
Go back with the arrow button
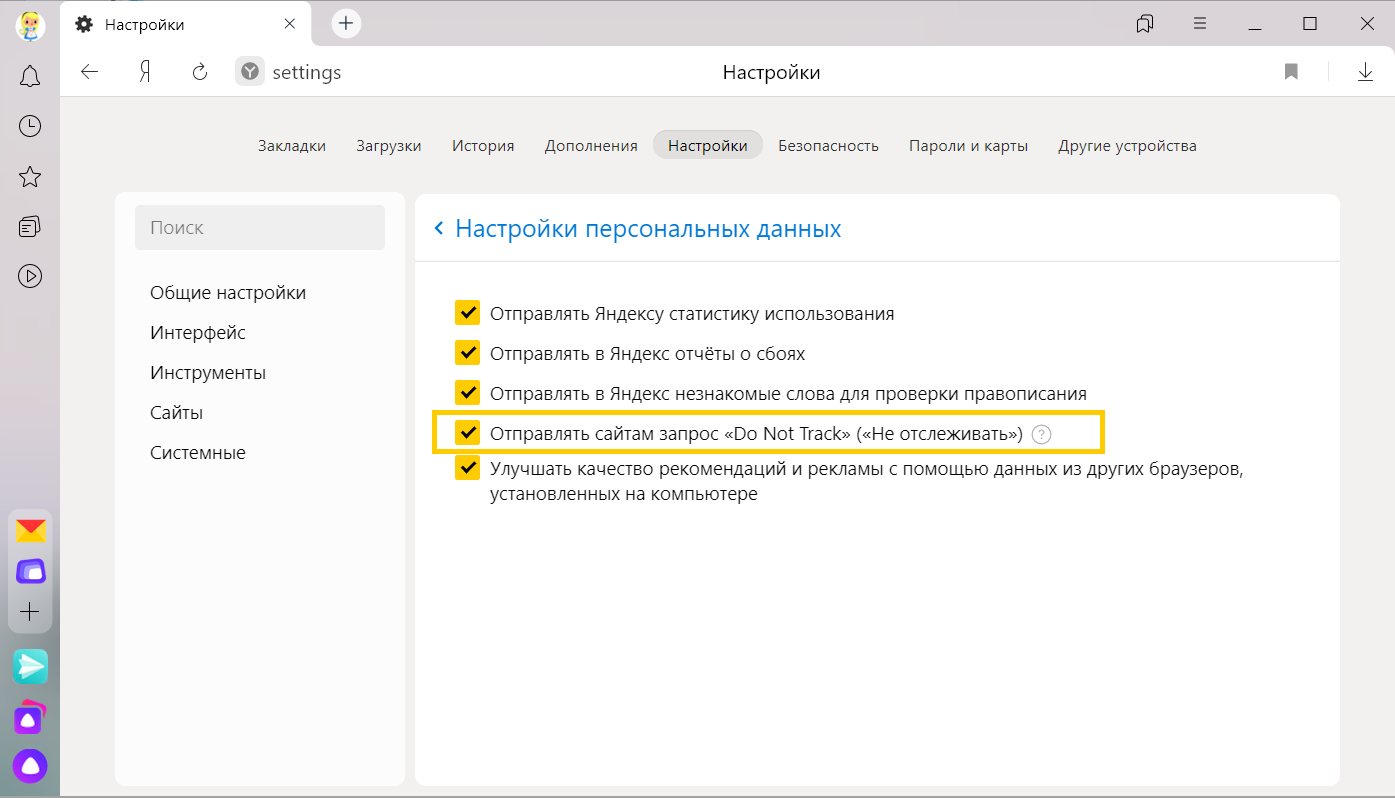tap(90, 72)
